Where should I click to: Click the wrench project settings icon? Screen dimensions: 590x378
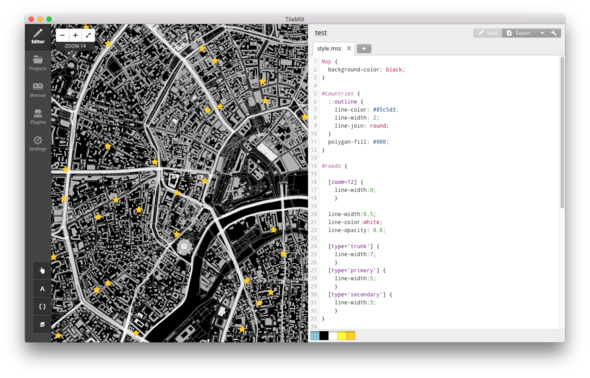(x=554, y=33)
